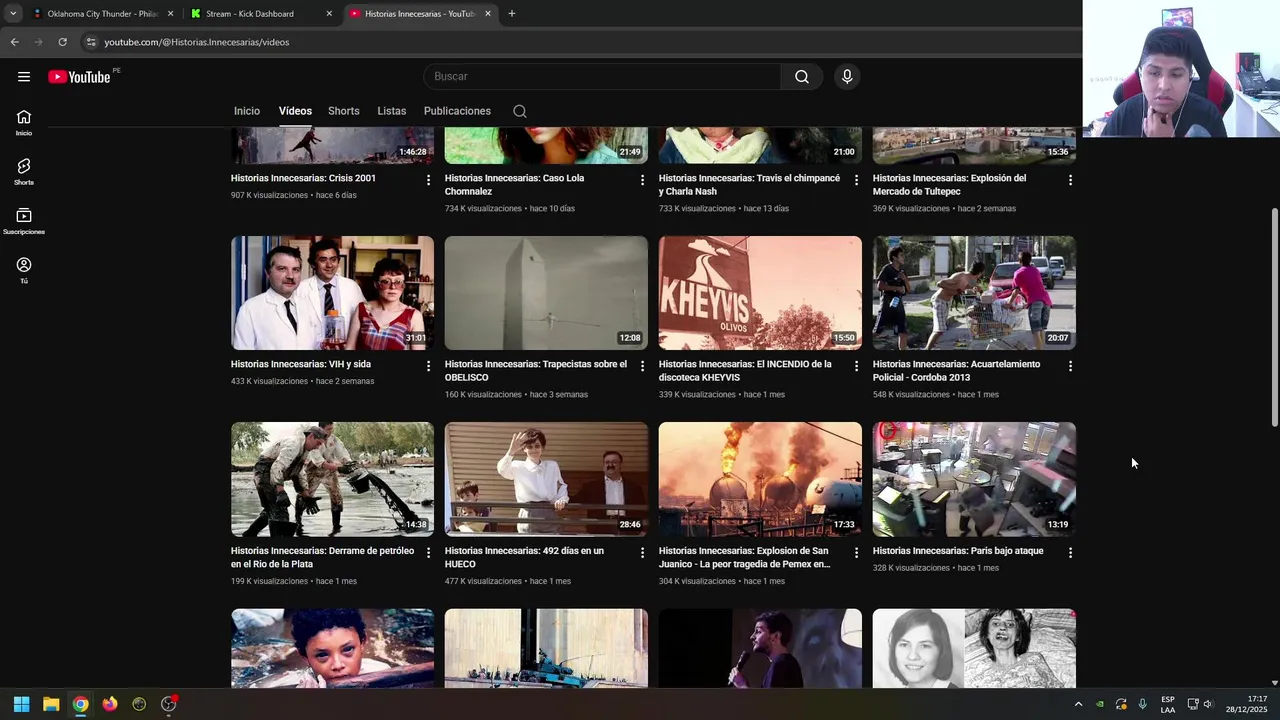Open options menu for 492 días en un HUECO

(642, 553)
